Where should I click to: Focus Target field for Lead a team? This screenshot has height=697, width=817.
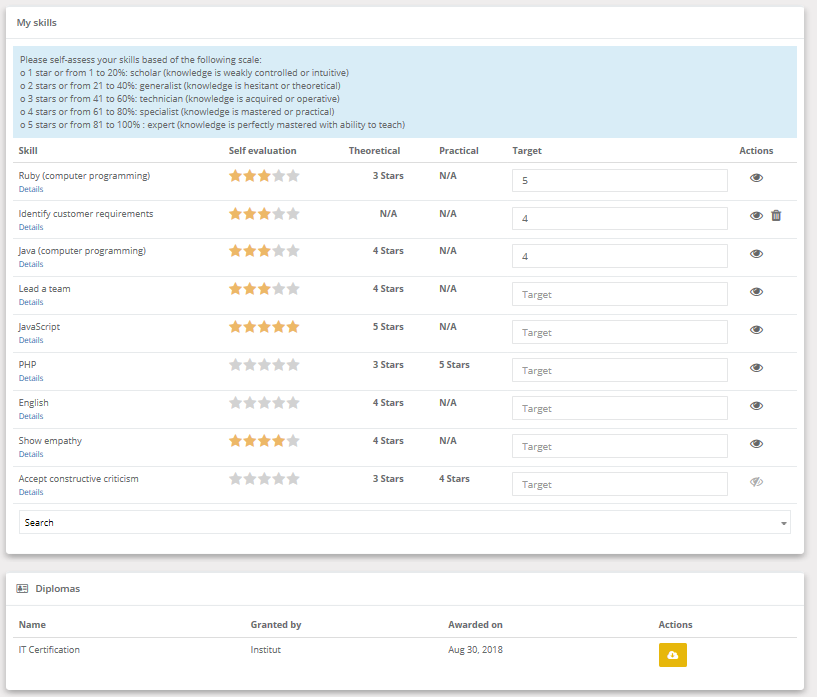click(x=620, y=294)
